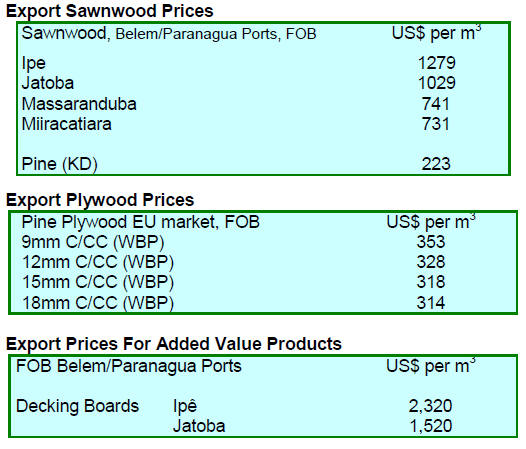Click the Pine (KD) label
The height and width of the screenshot is (449, 526).
pos(59,164)
